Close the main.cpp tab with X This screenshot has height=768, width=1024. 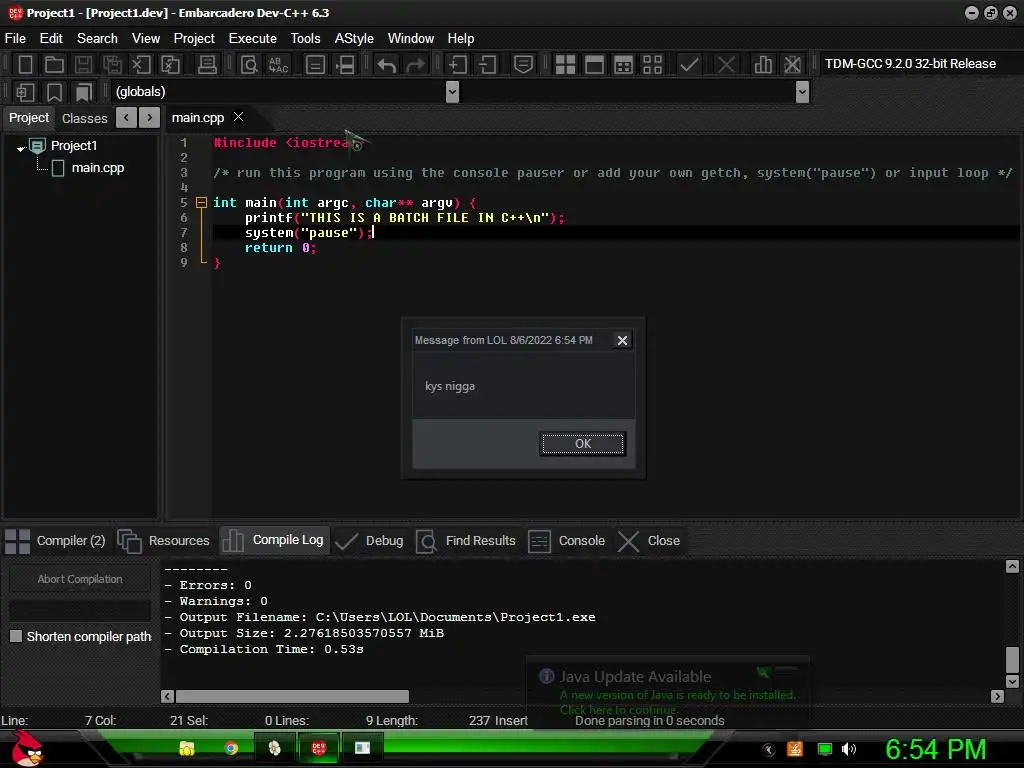[239, 117]
